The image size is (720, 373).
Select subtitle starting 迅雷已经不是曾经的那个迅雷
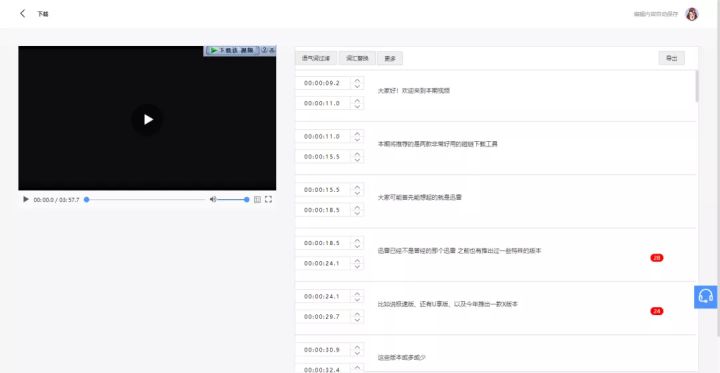(x=460, y=251)
